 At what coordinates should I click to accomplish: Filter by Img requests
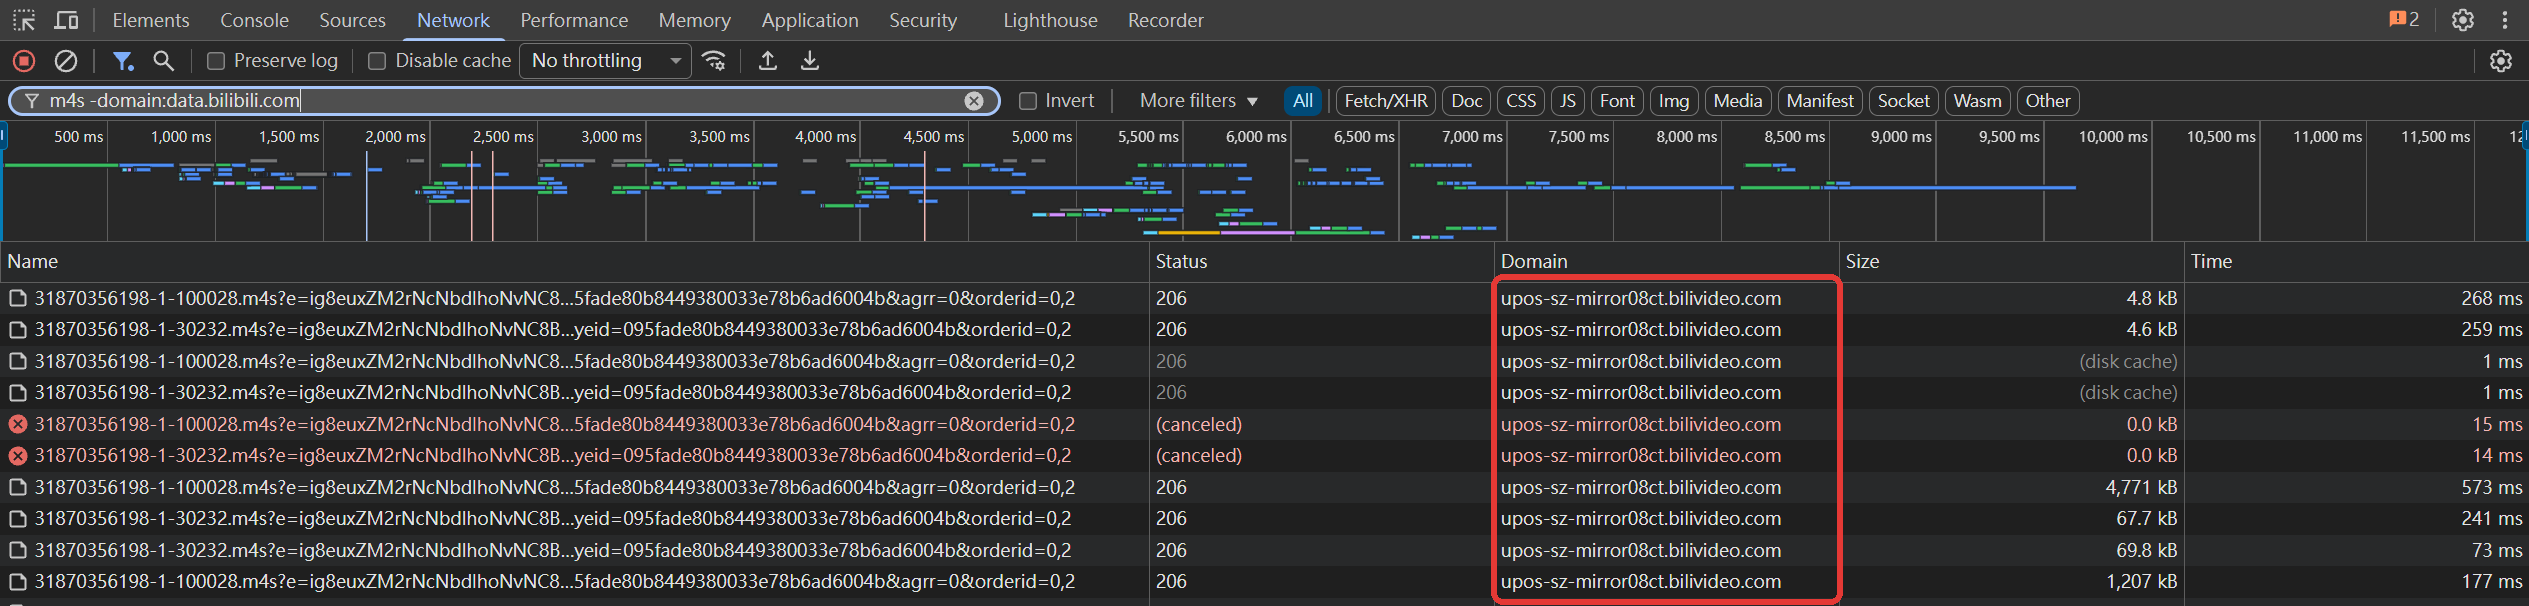click(1674, 101)
